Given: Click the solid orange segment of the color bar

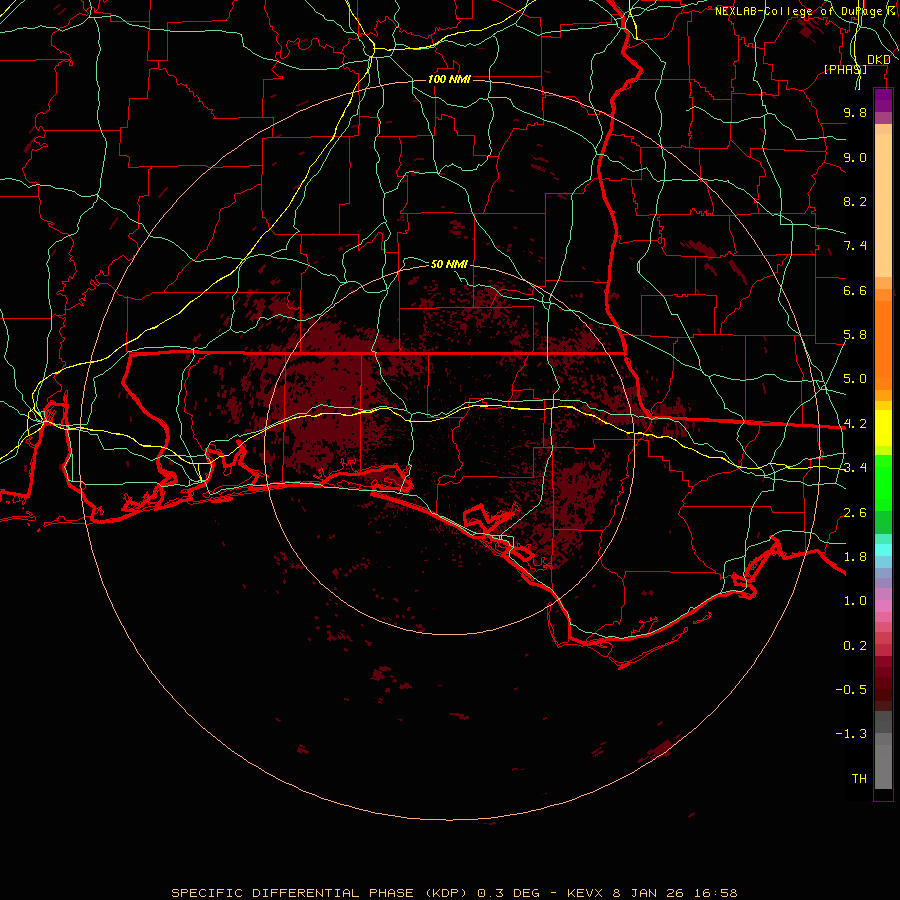Looking at the screenshot, I should pos(883,346).
